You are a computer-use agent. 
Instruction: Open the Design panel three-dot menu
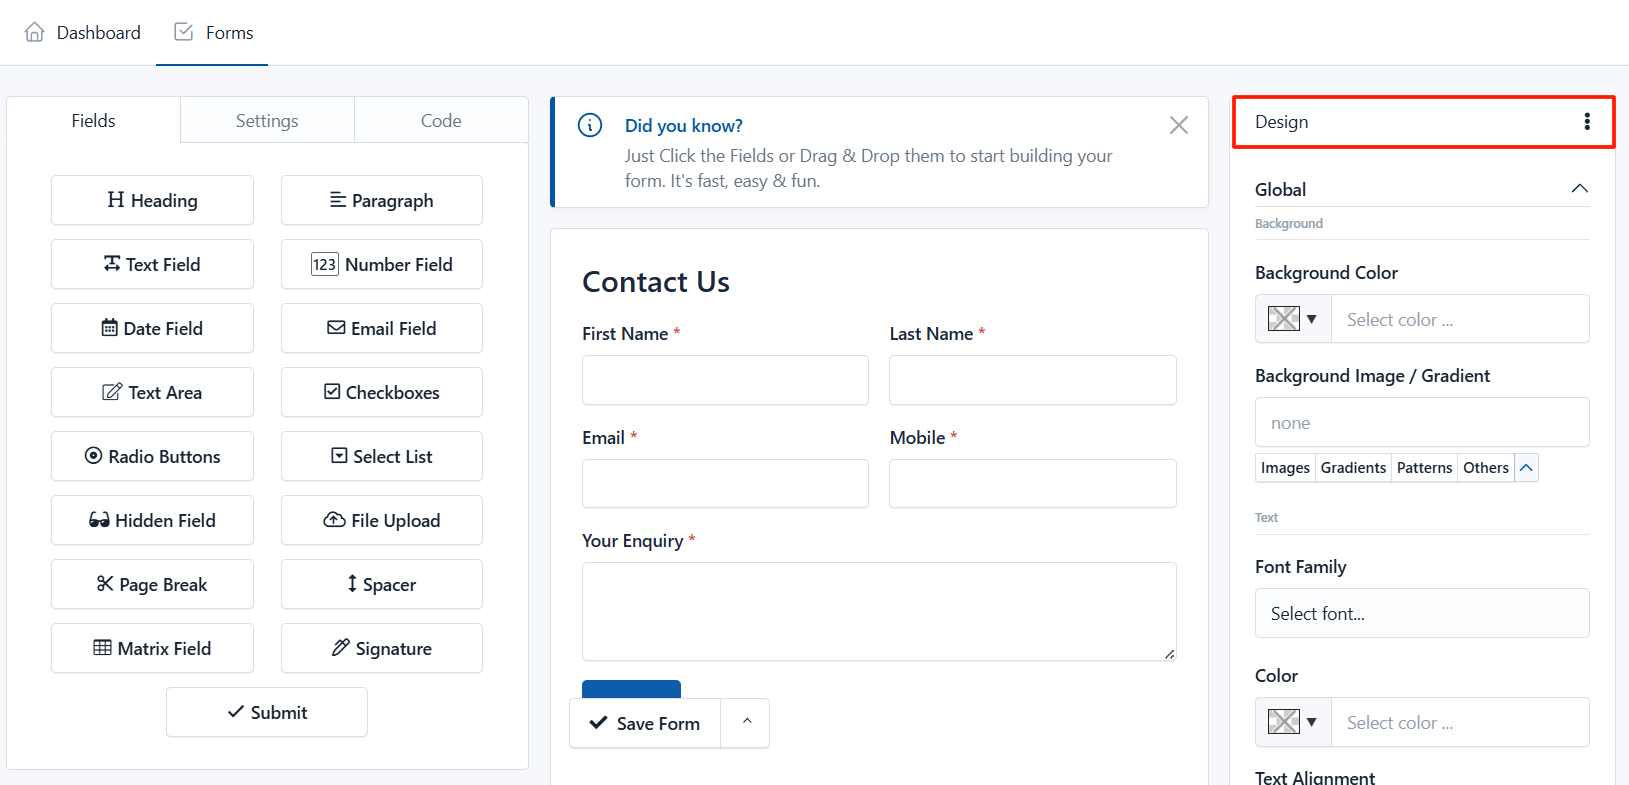point(1586,122)
